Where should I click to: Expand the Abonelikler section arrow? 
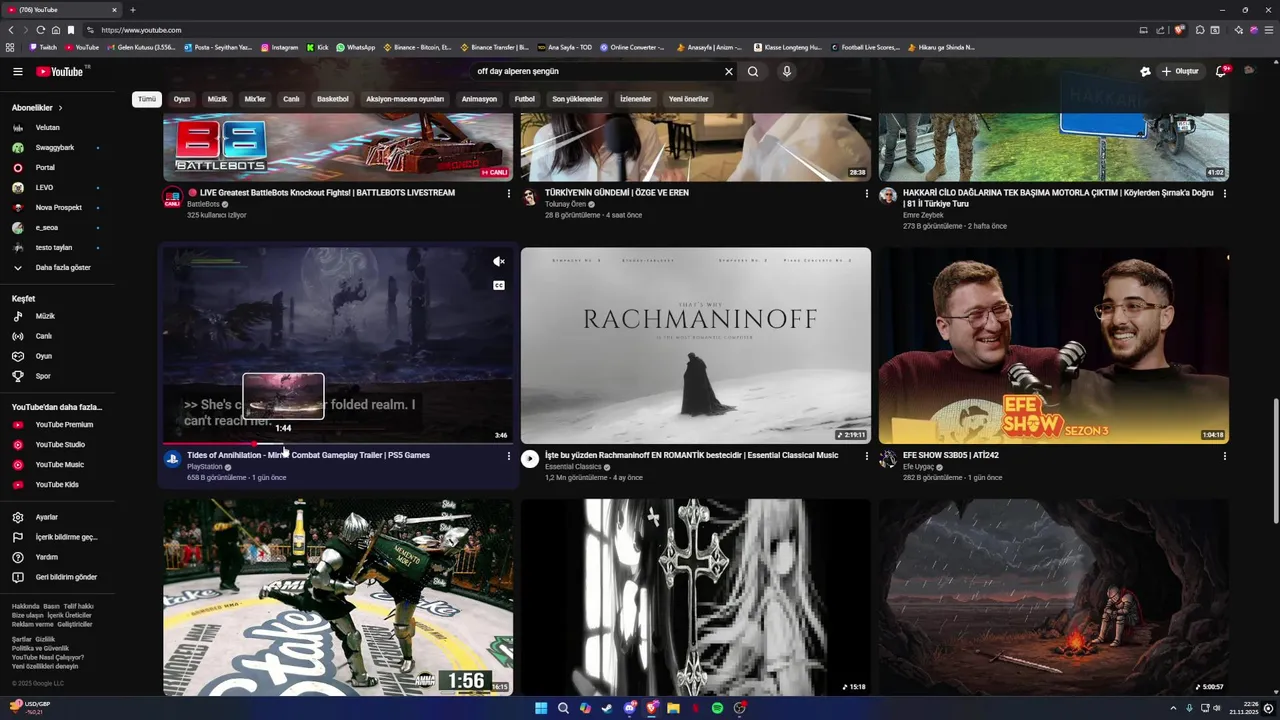(60, 108)
